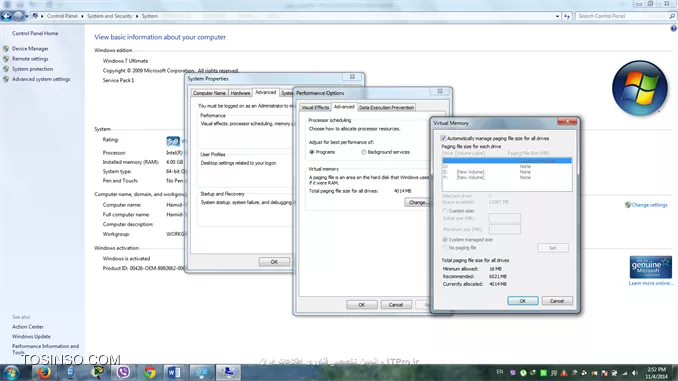Click the Maximum size input field
This screenshot has height=381, width=678.
(x=505, y=229)
